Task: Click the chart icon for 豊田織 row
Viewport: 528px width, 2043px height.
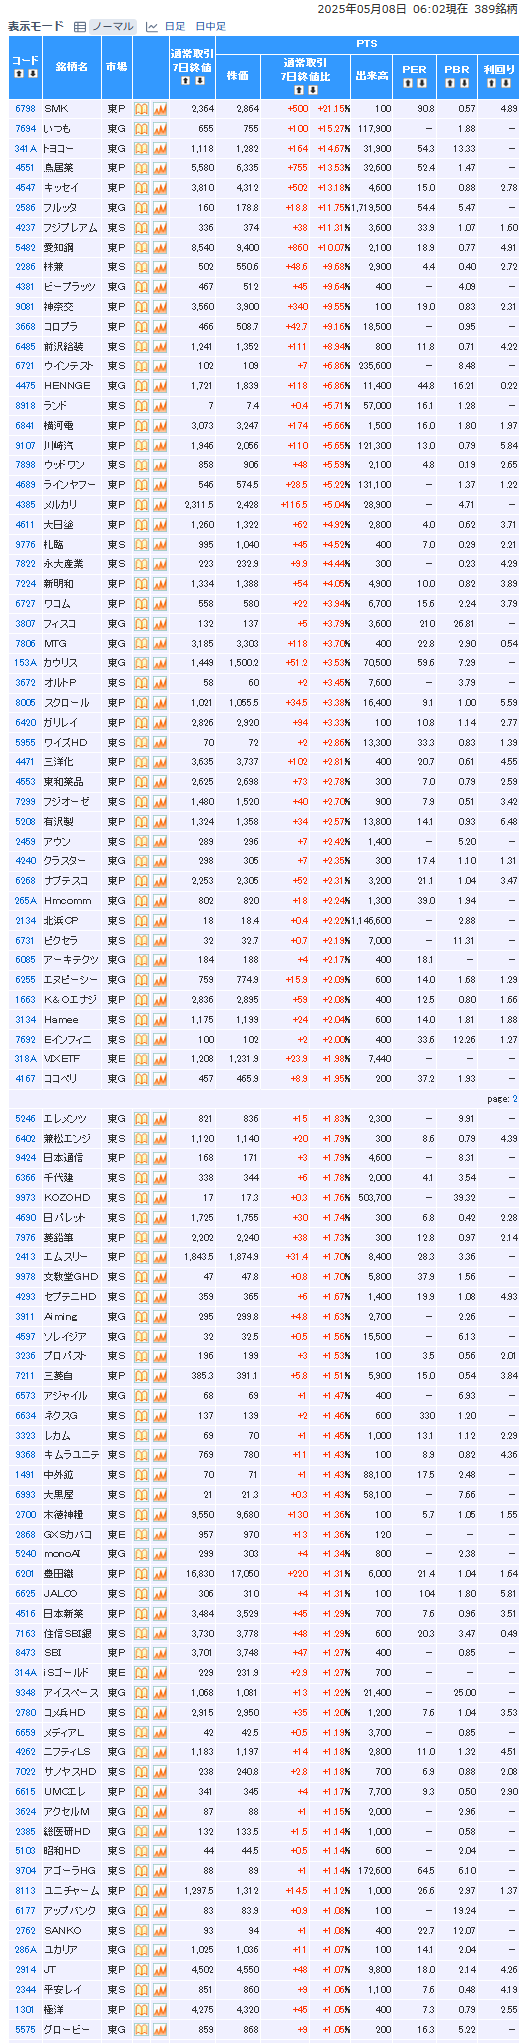Action: point(160,1574)
